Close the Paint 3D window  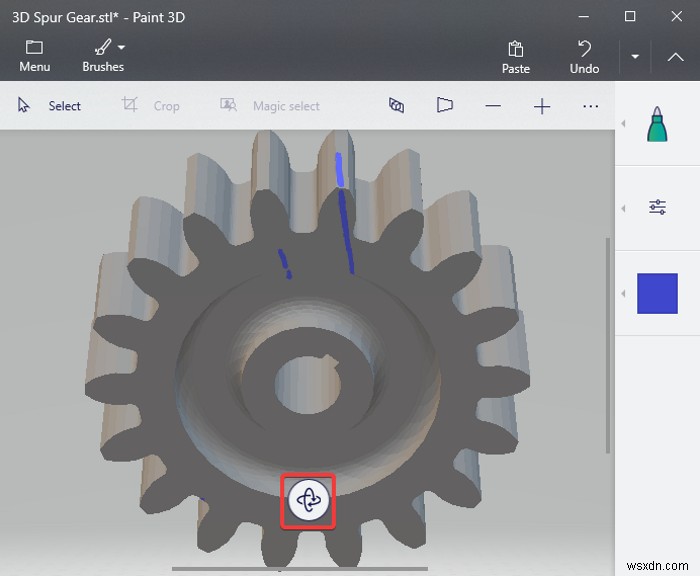coord(676,17)
